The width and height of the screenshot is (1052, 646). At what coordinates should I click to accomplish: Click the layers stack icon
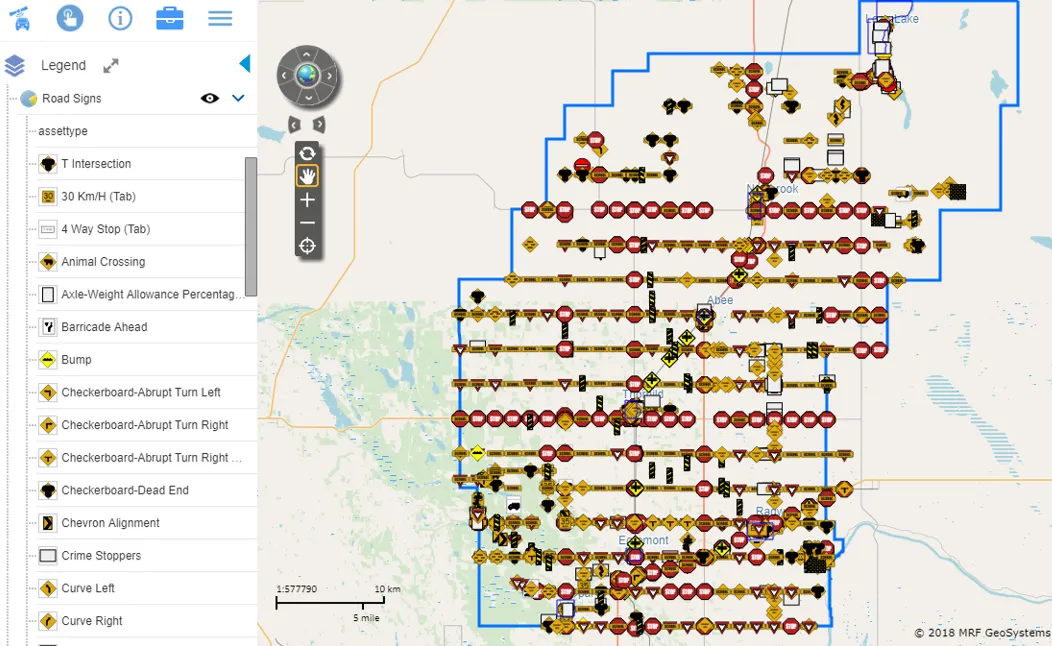coord(15,66)
